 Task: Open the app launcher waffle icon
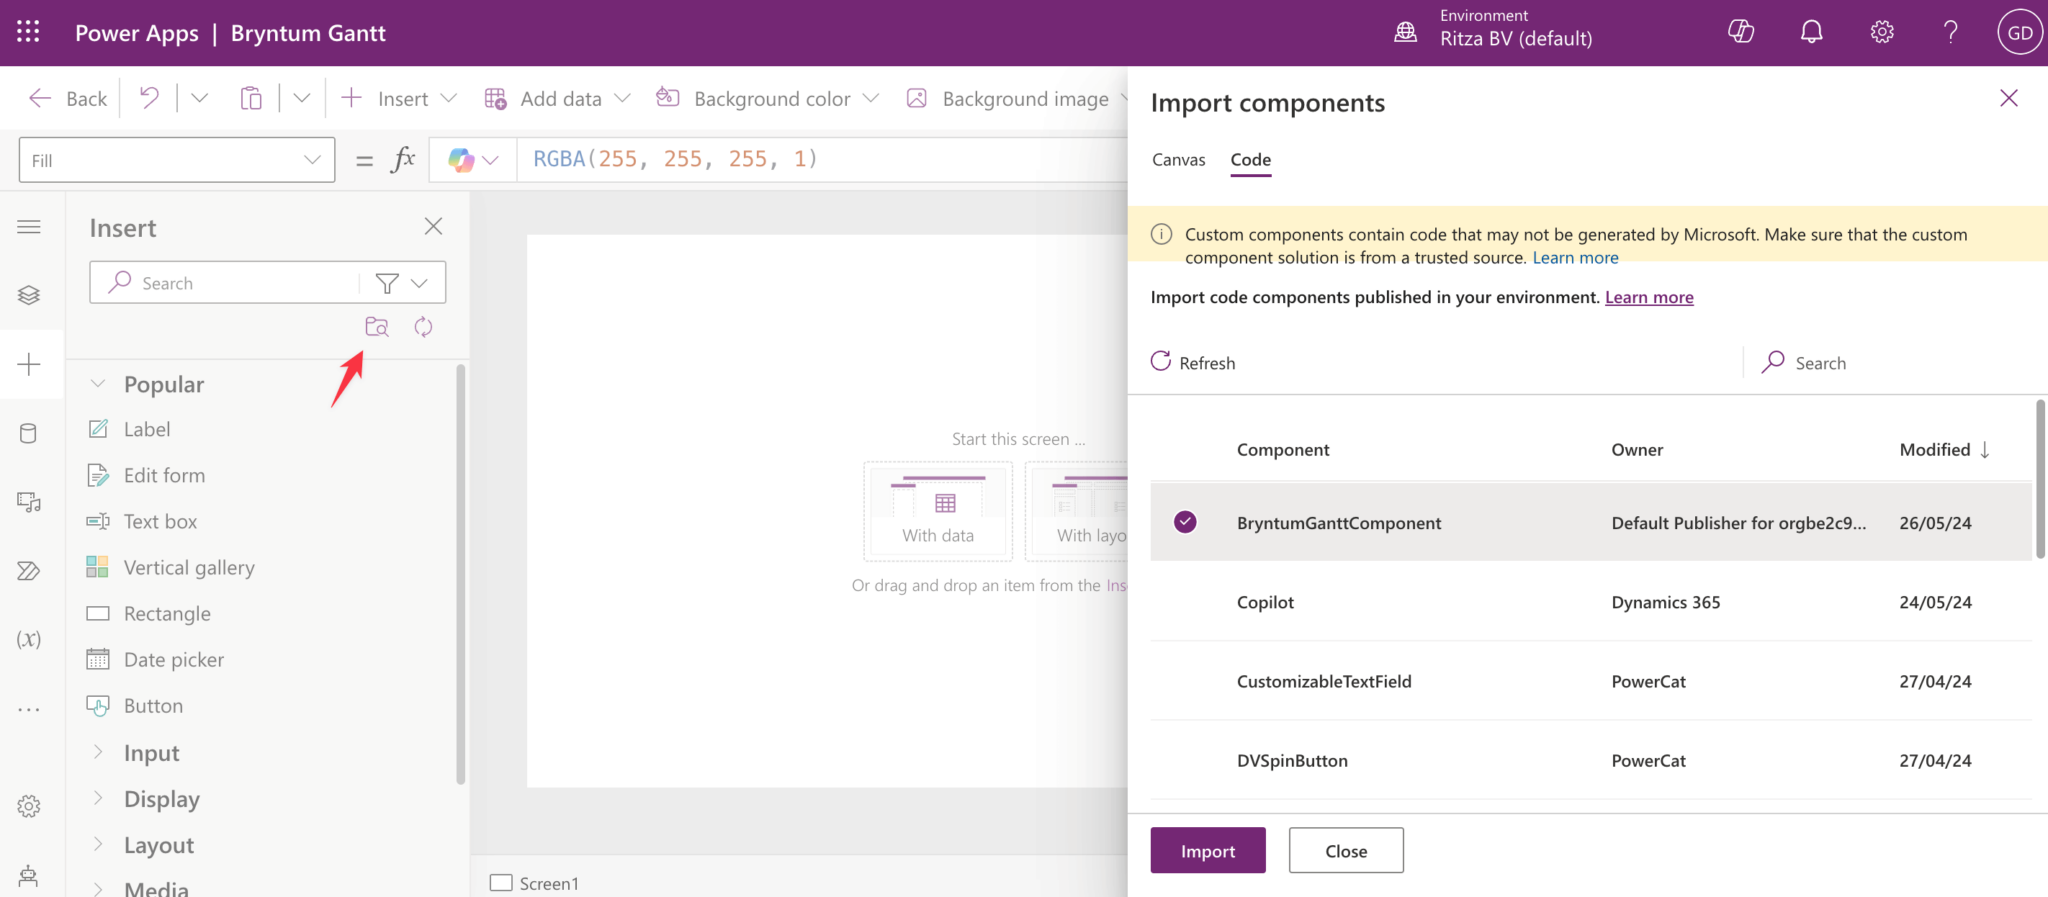(28, 32)
